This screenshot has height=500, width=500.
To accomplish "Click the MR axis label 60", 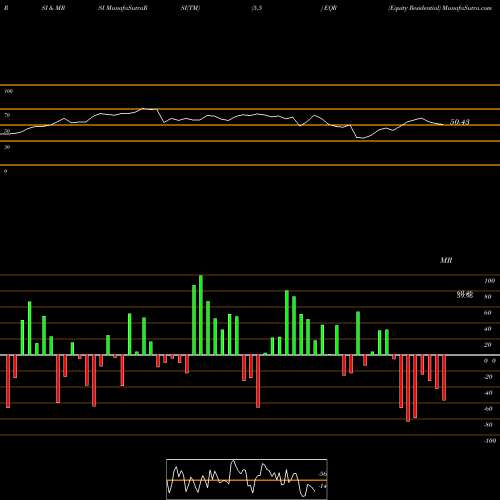I will click(x=487, y=313).
